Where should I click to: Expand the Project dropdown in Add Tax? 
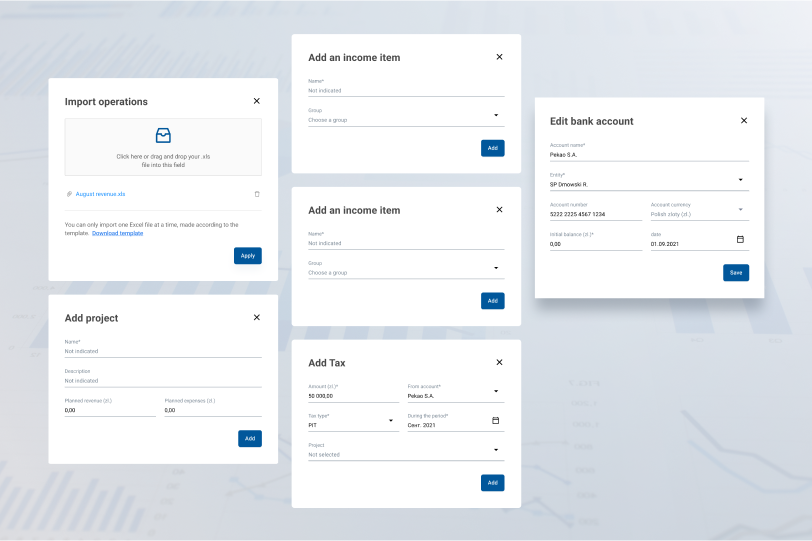[496, 450]
